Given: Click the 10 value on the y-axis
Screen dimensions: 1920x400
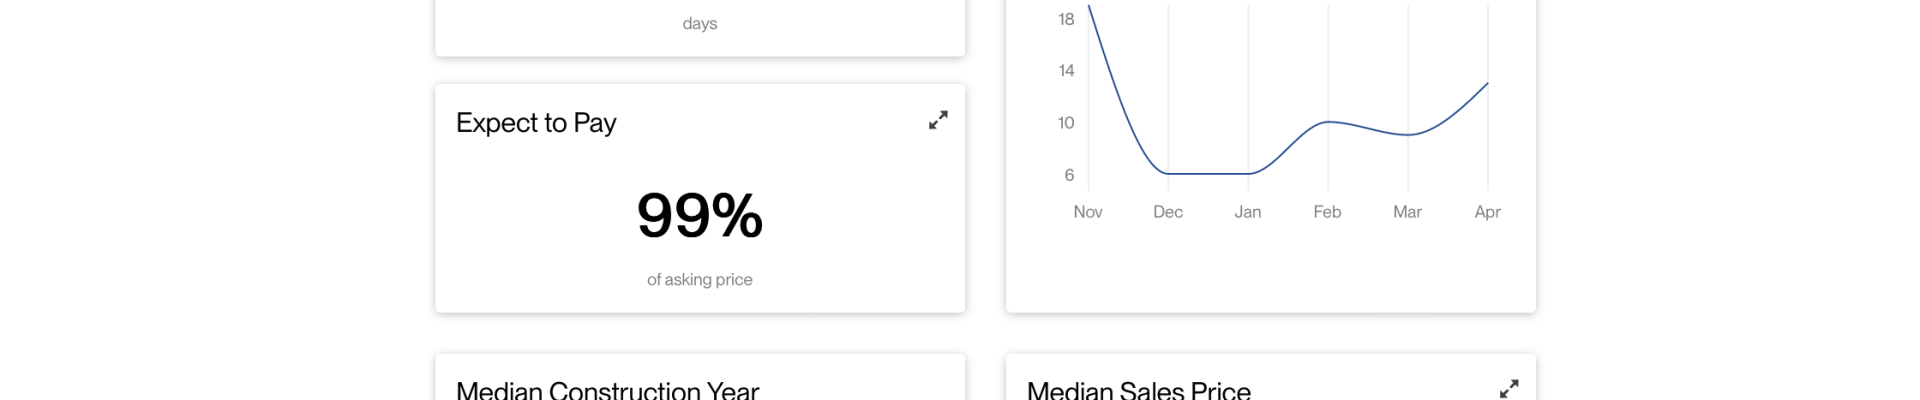Looking at the screenshot, I should click(1066, 123).
